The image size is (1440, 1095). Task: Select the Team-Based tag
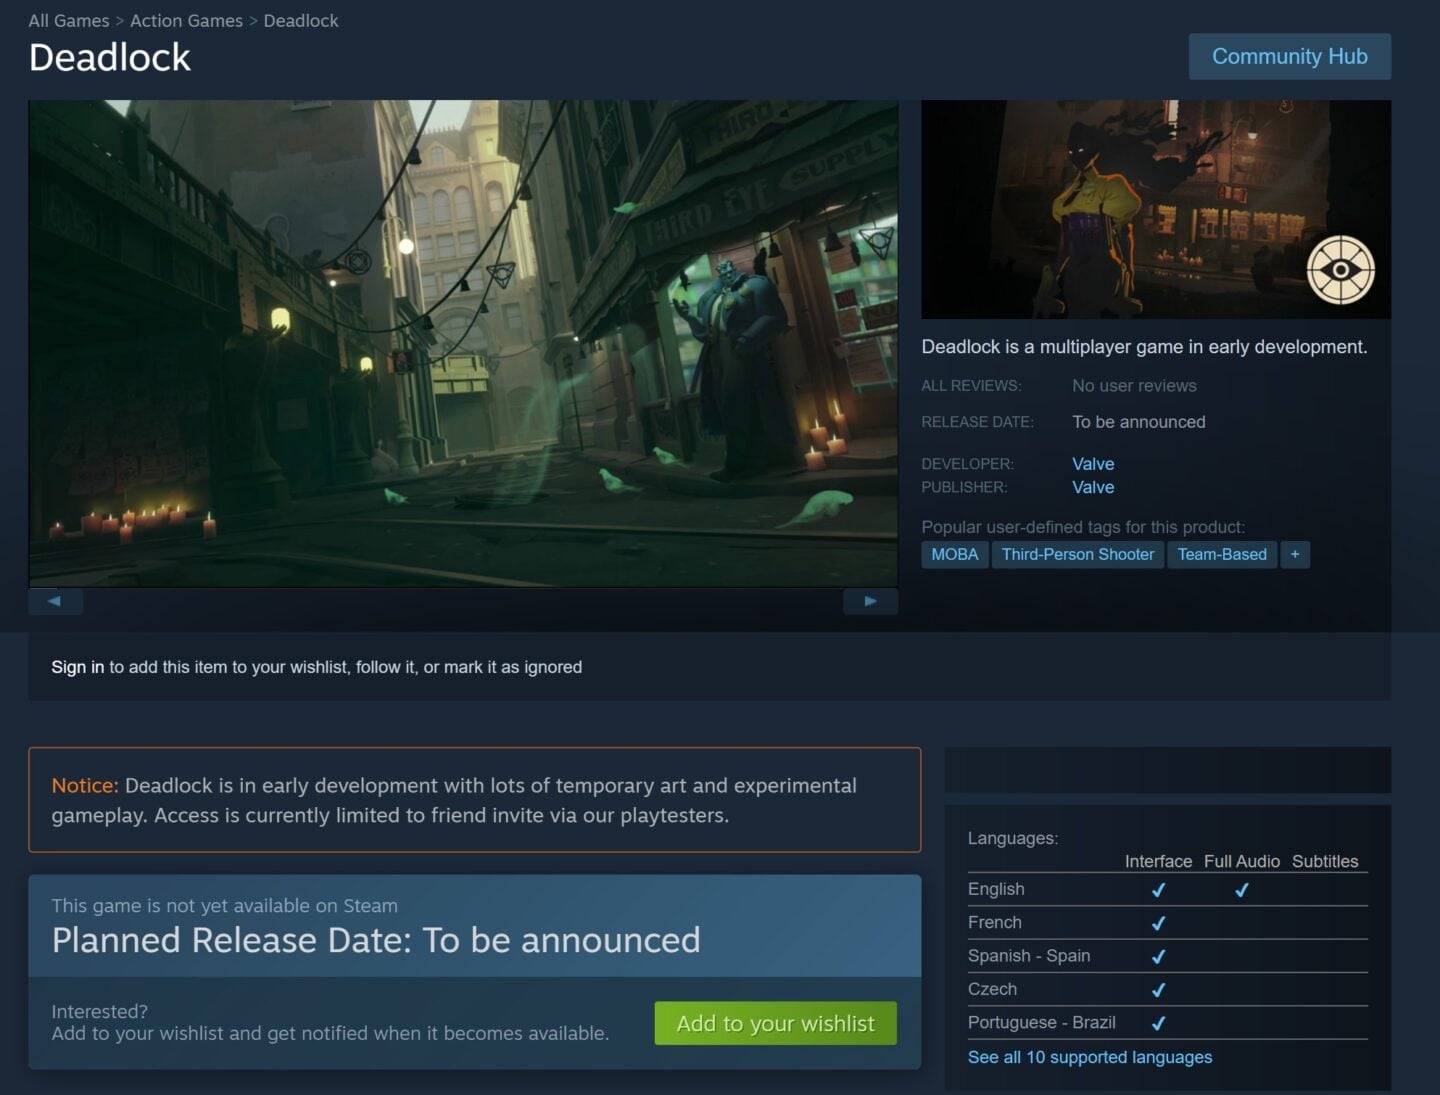[x=1222, y=554]
